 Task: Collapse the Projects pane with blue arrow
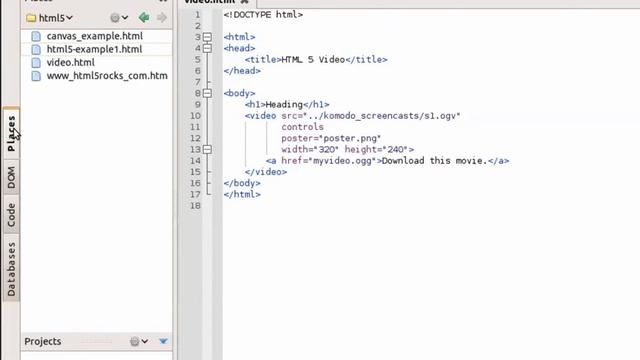pos(163,341)
